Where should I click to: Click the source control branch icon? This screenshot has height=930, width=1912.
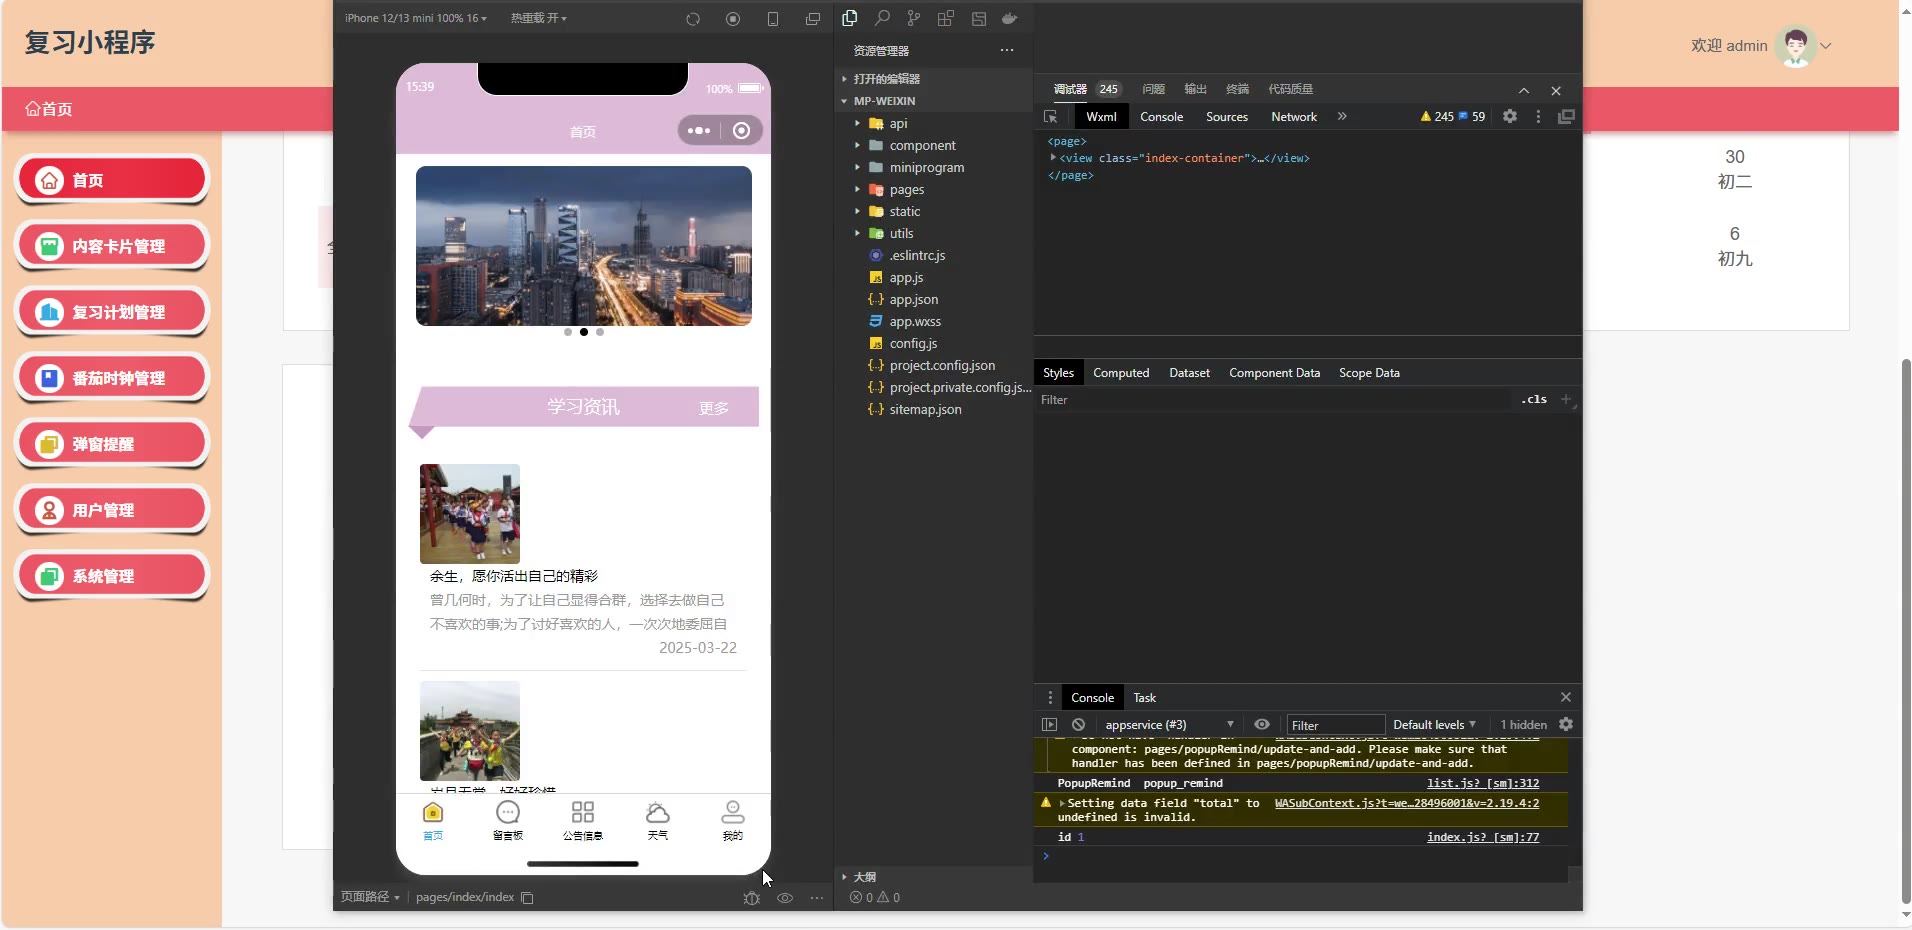point(913,18)
